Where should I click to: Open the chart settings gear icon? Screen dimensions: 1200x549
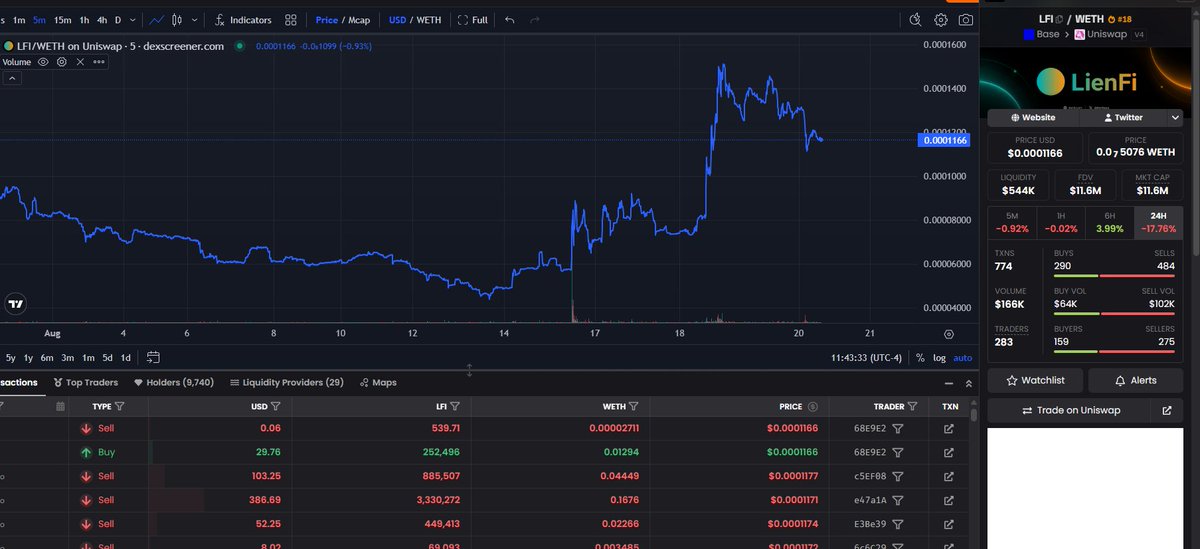(x=941, y=20)
